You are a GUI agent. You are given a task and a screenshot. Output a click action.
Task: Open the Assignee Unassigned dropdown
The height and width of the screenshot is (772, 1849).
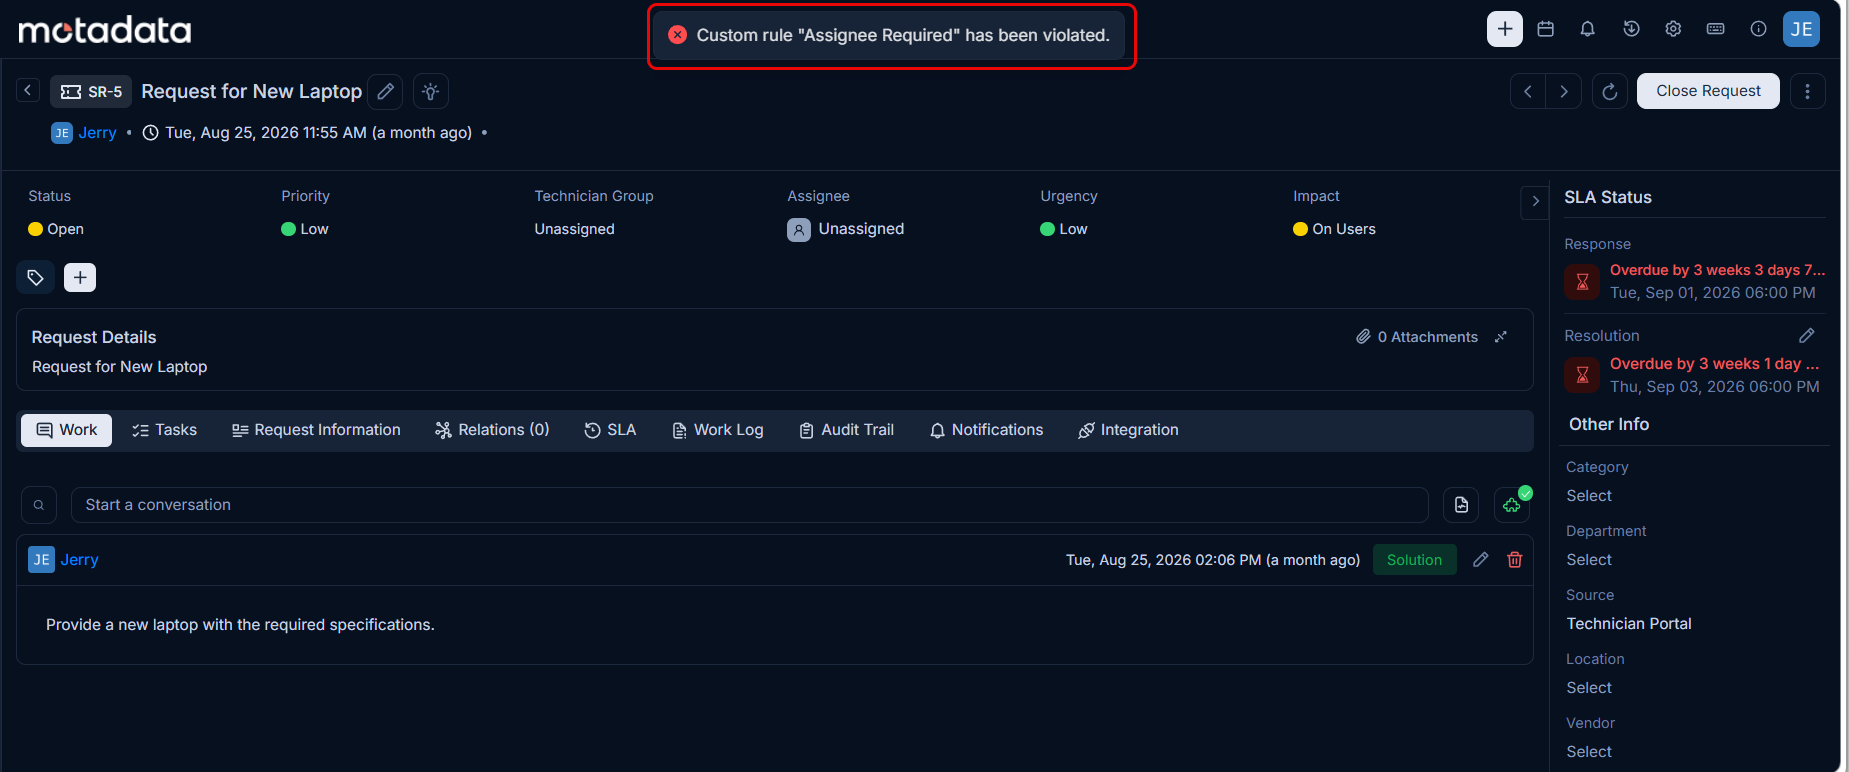tap(846, 229)
